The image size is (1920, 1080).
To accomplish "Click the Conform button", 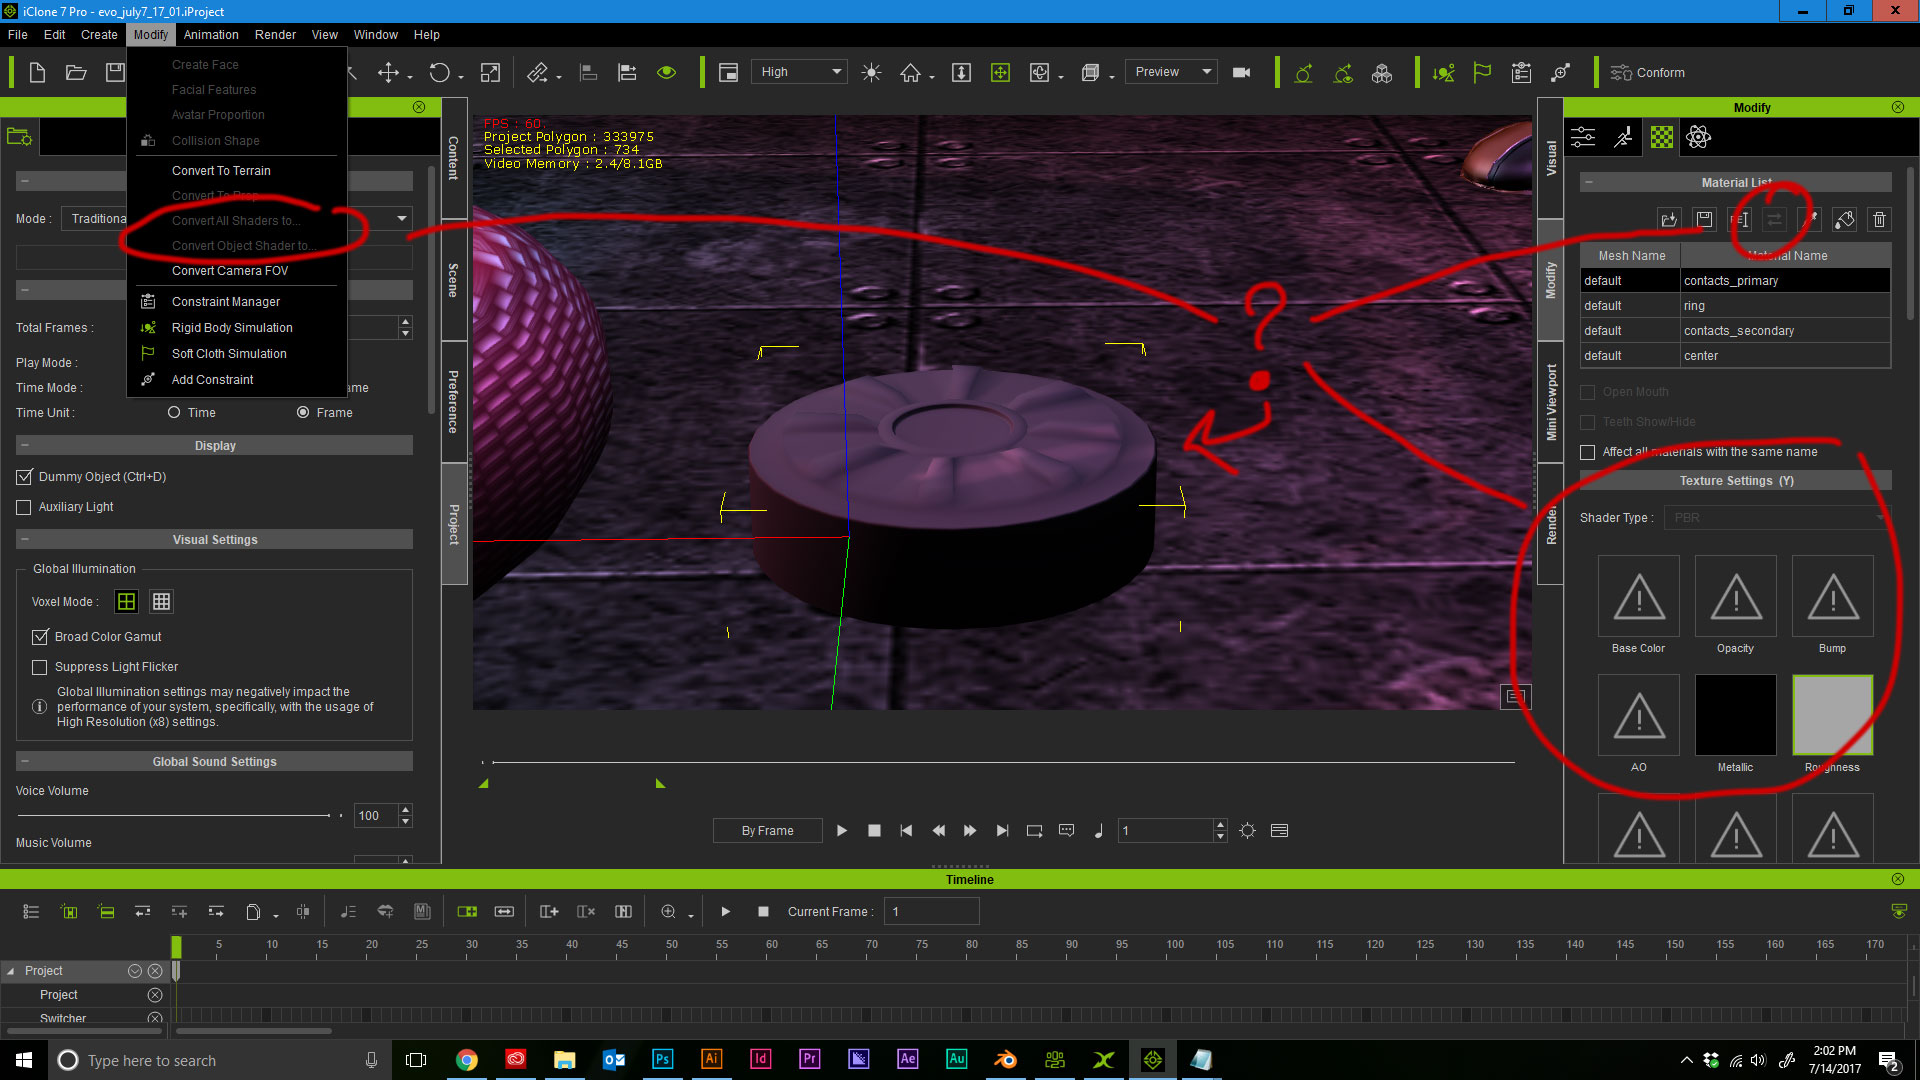I will 1647,72.
